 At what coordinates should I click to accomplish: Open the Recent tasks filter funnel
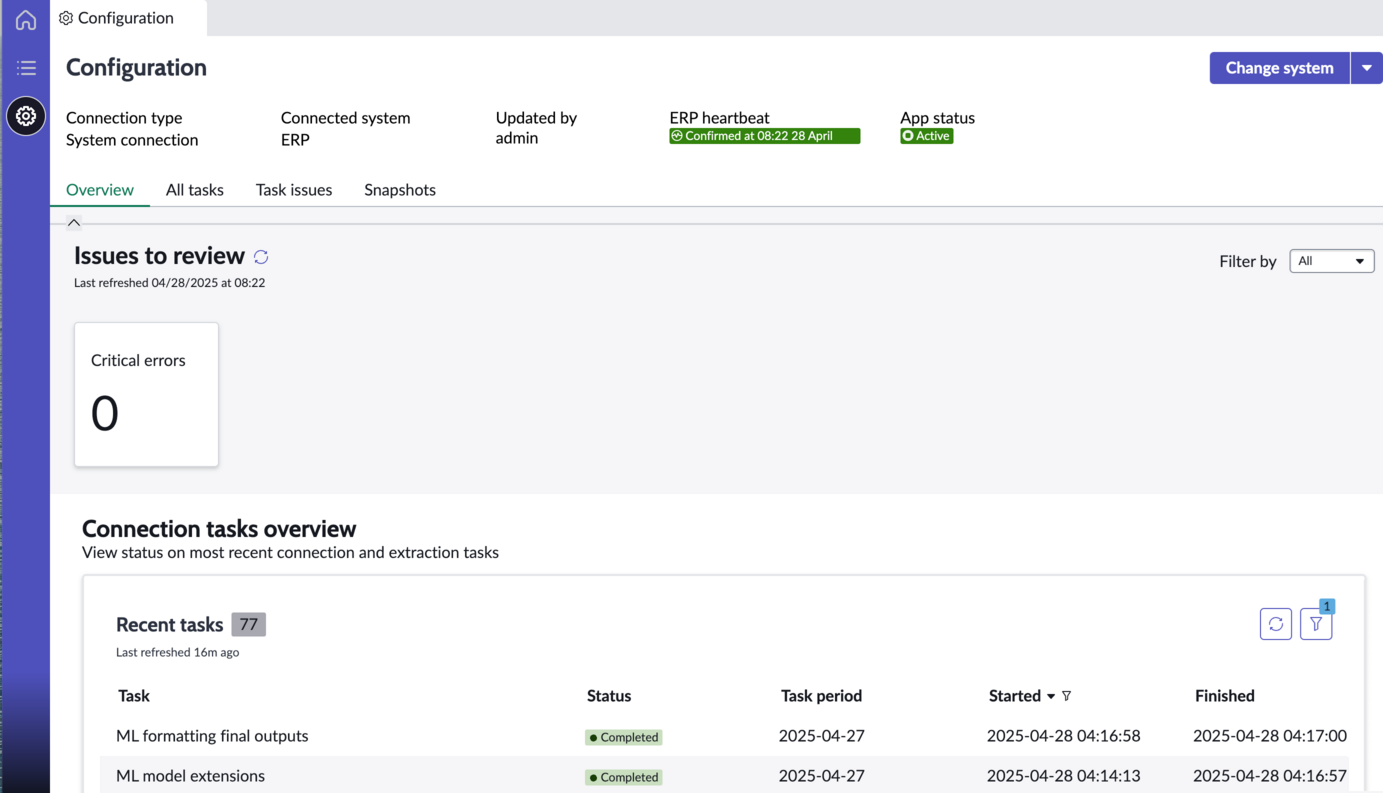(x=1316, y=624)
